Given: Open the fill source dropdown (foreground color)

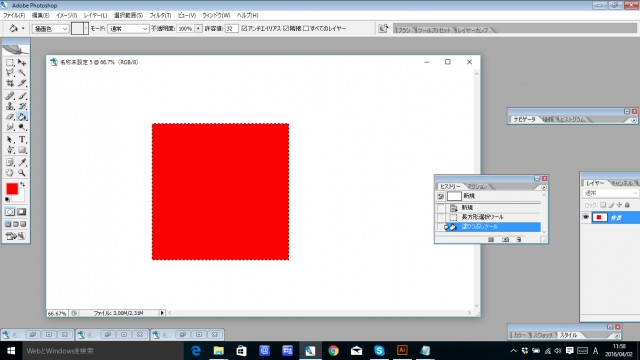Looking at the screenshot, I should click(51, 29).
